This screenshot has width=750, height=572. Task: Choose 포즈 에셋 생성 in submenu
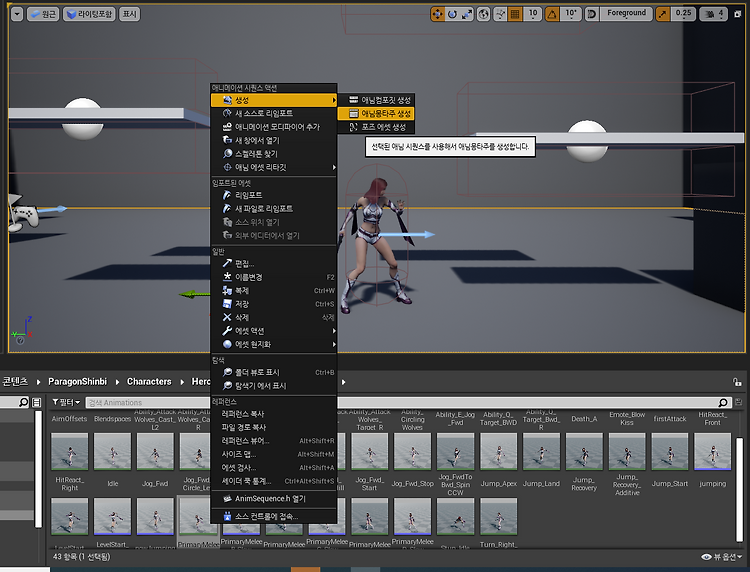tap(375, 127)
